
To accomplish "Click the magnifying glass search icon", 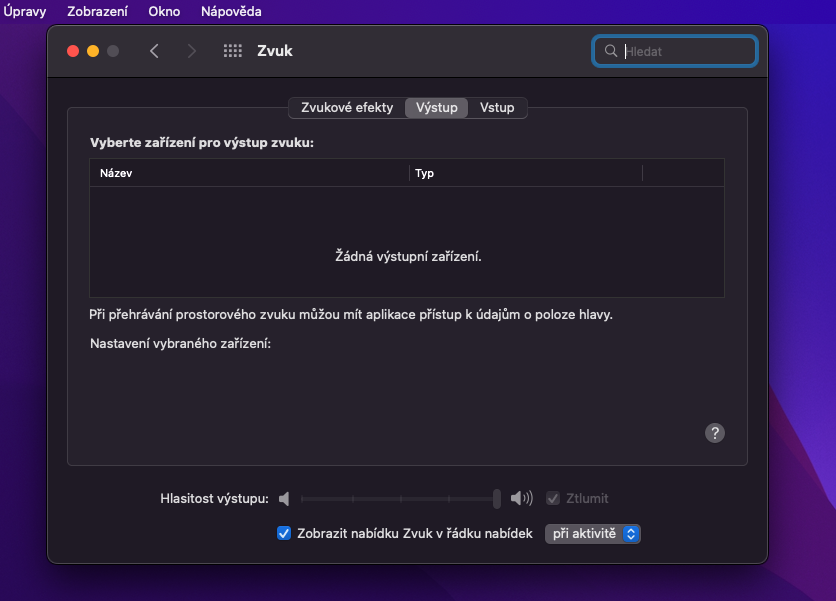I will point(611,51).
